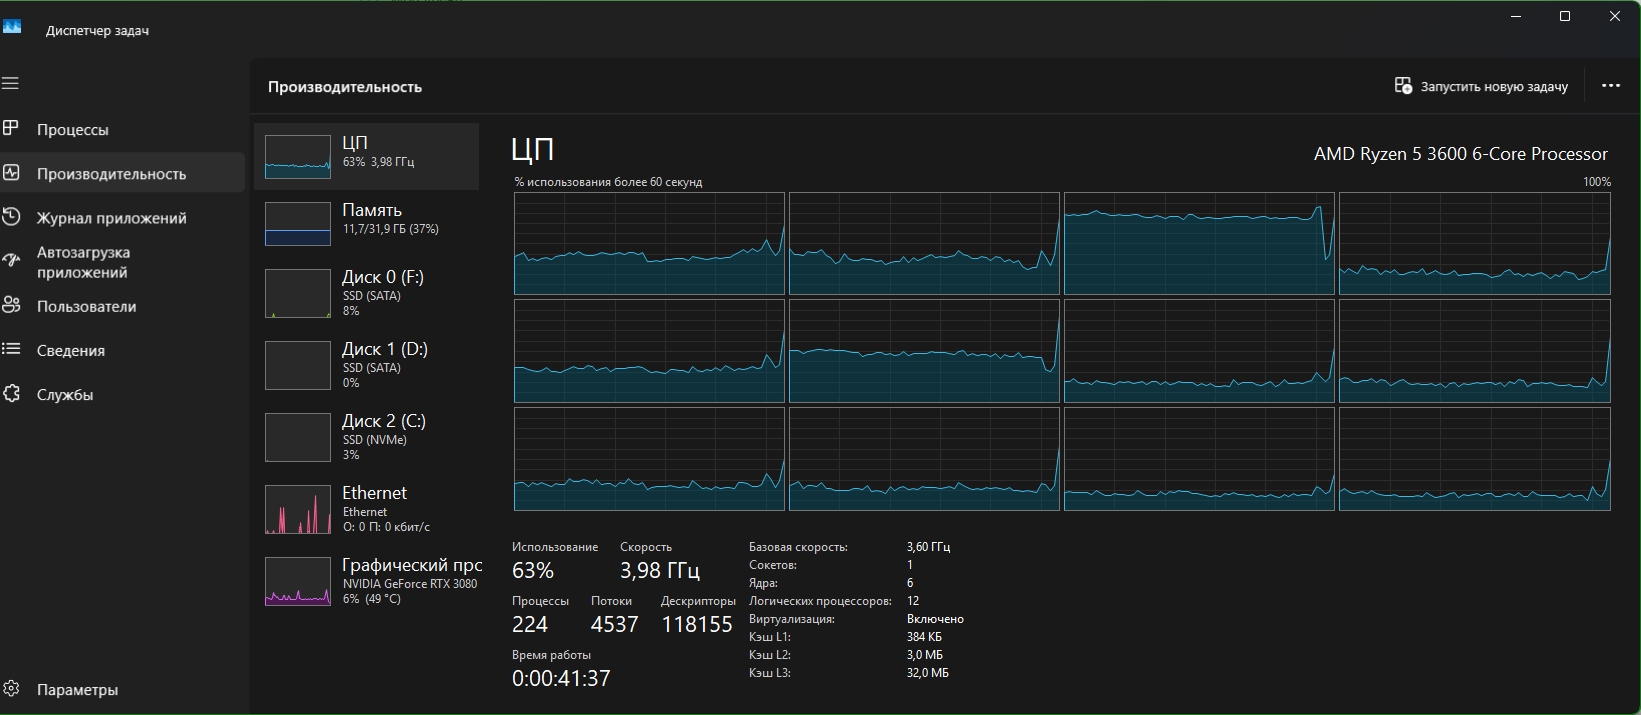Select Диск 2 (C:) NVMe item
This screenshot has height=715, width=1641.
366,436
